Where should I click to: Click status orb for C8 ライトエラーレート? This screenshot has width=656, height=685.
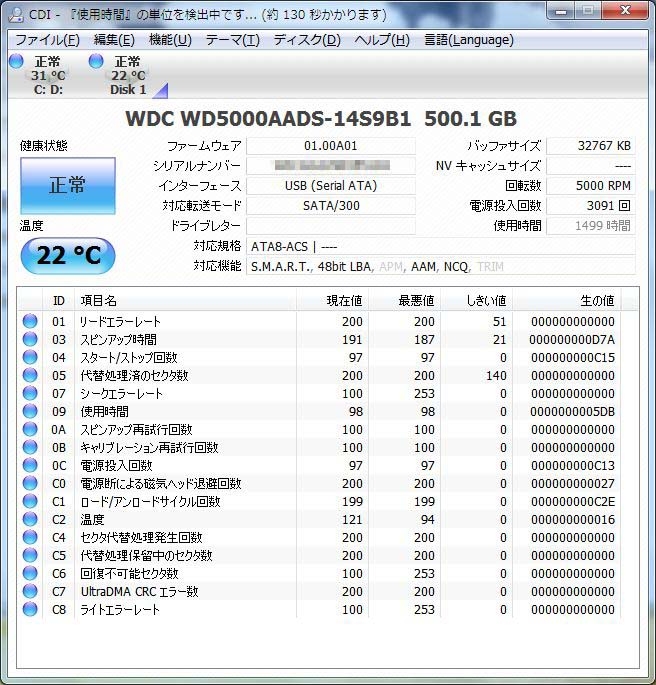coord(30,609)
